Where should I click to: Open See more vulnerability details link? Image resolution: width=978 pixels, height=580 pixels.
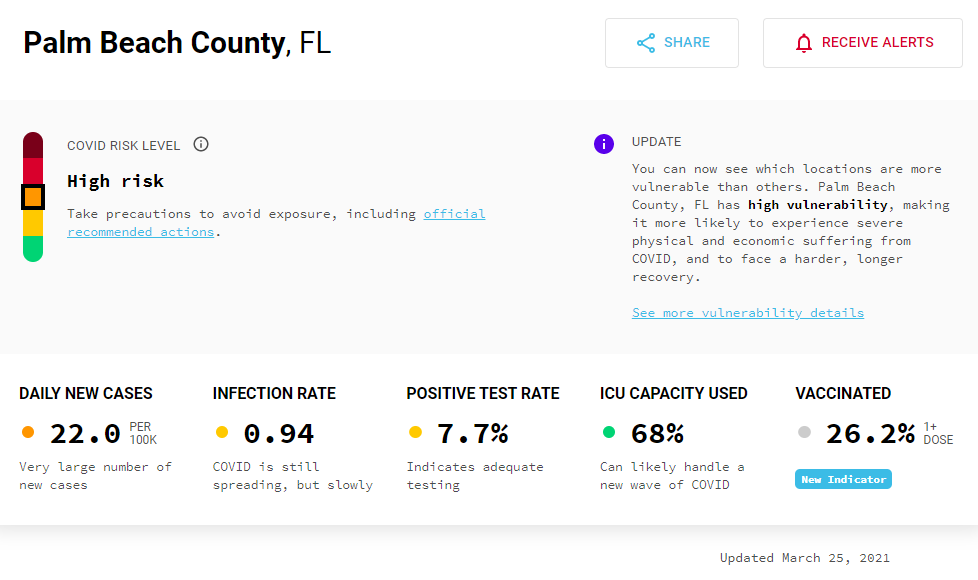point(747,313)
